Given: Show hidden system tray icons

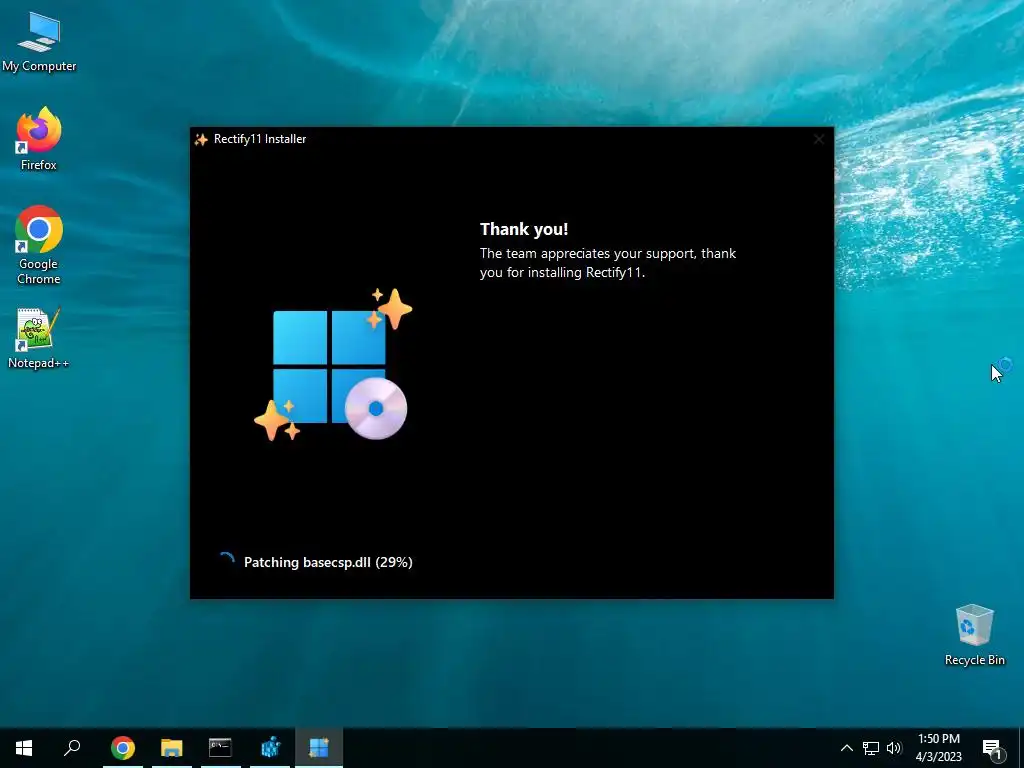Looking at the screenshot, I should (846, 748).
